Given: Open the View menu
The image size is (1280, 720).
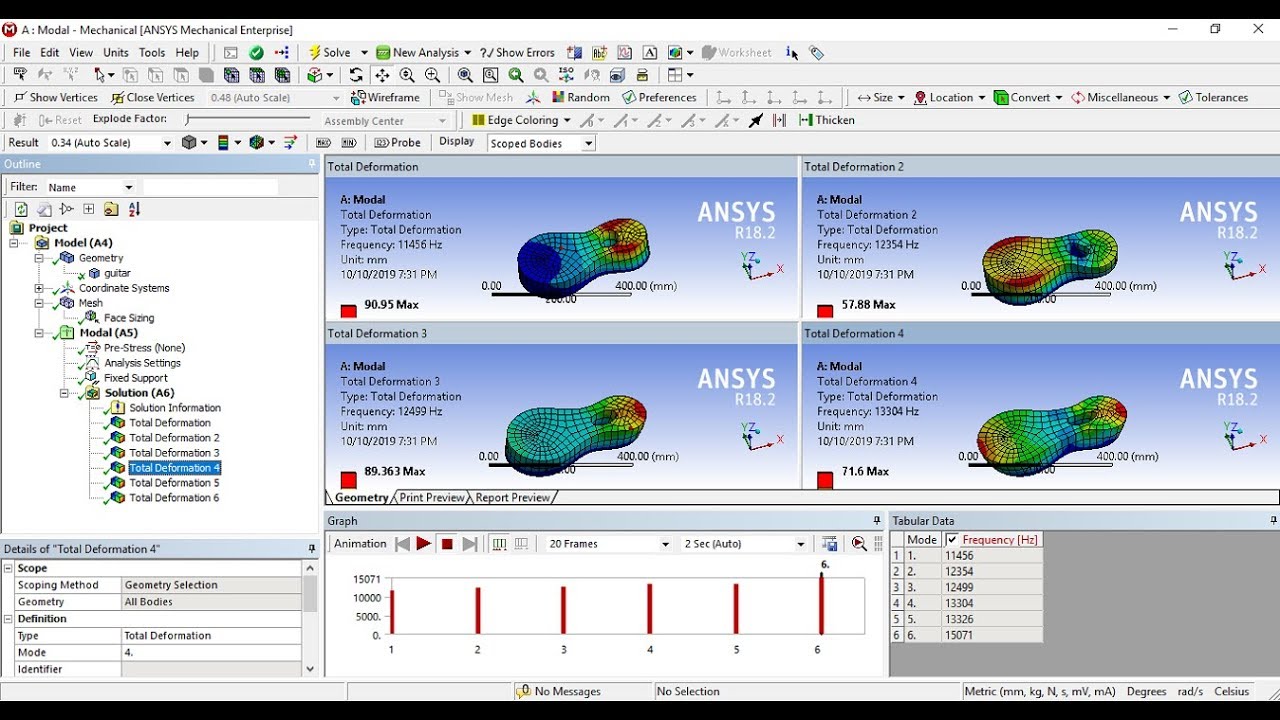Looking at the screenshot, I should coord(81,53).
